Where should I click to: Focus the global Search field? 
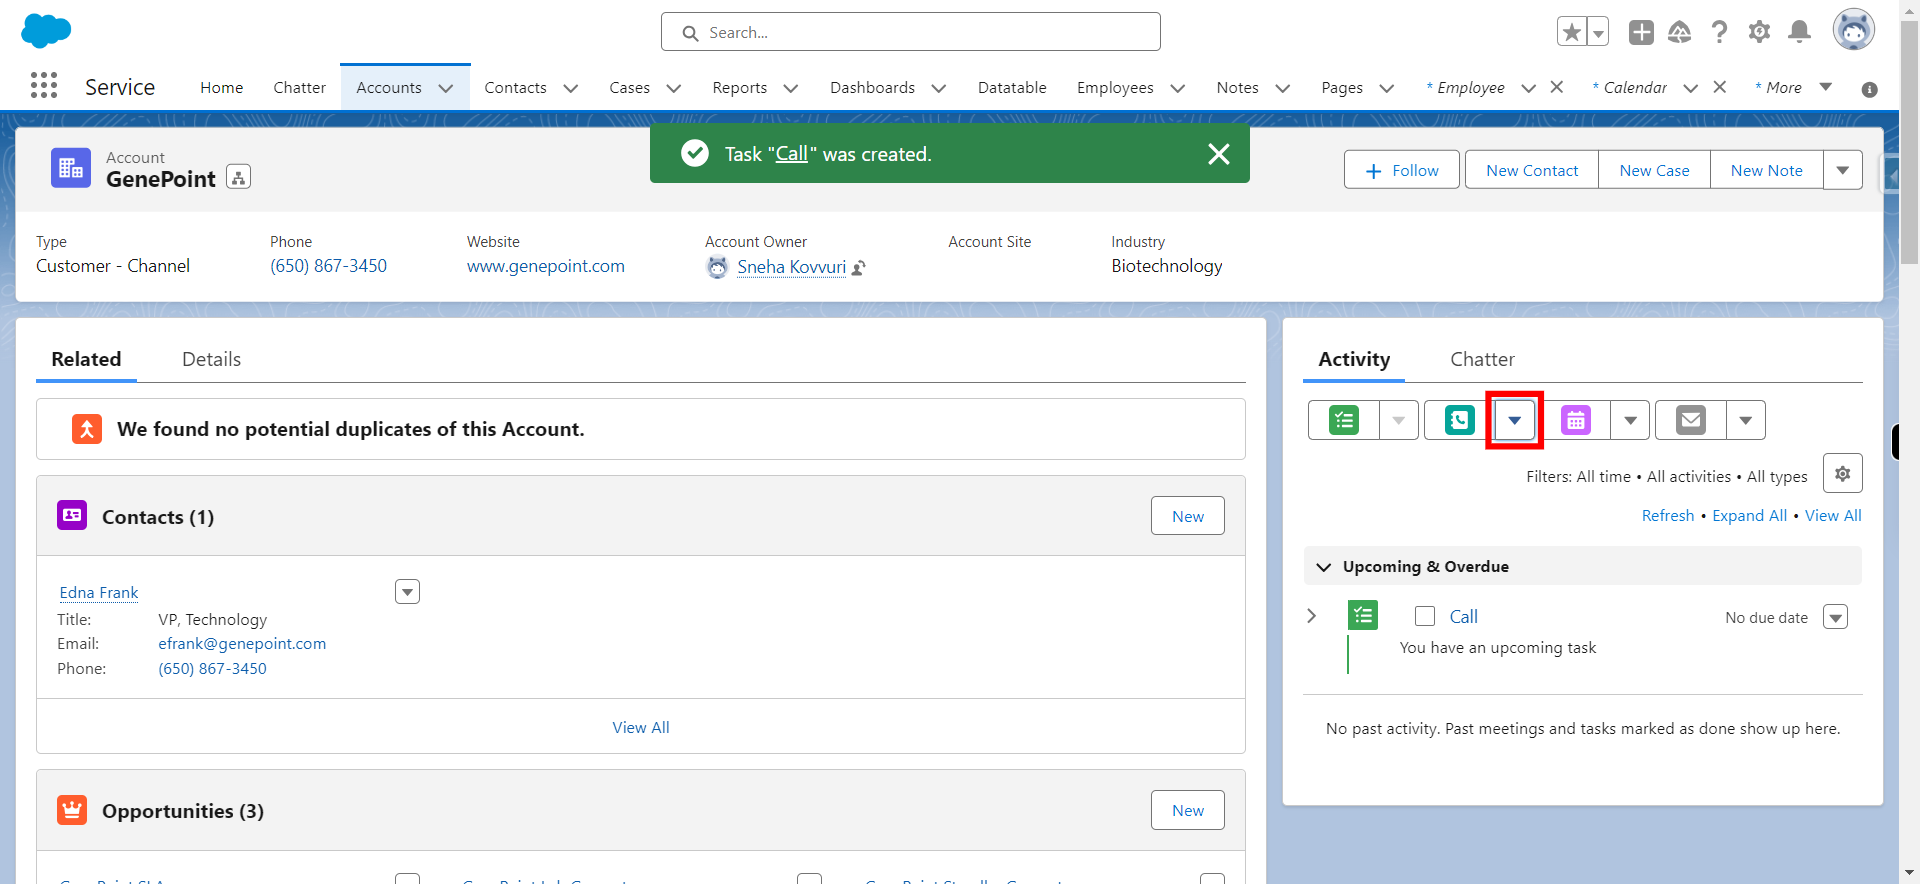click(x=910, y=32)
